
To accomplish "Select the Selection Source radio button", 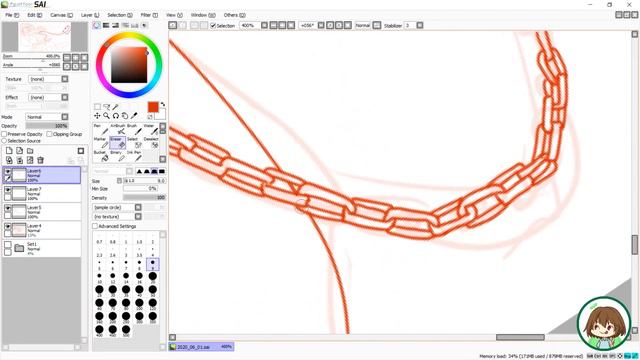I will 4,141.
